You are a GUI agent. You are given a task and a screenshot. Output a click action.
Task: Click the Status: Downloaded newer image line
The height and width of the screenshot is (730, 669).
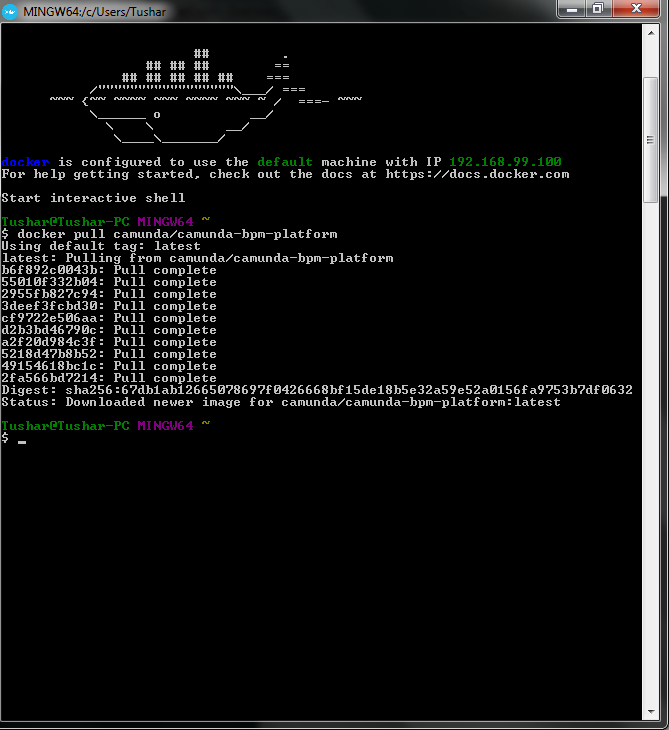[281, 402]
